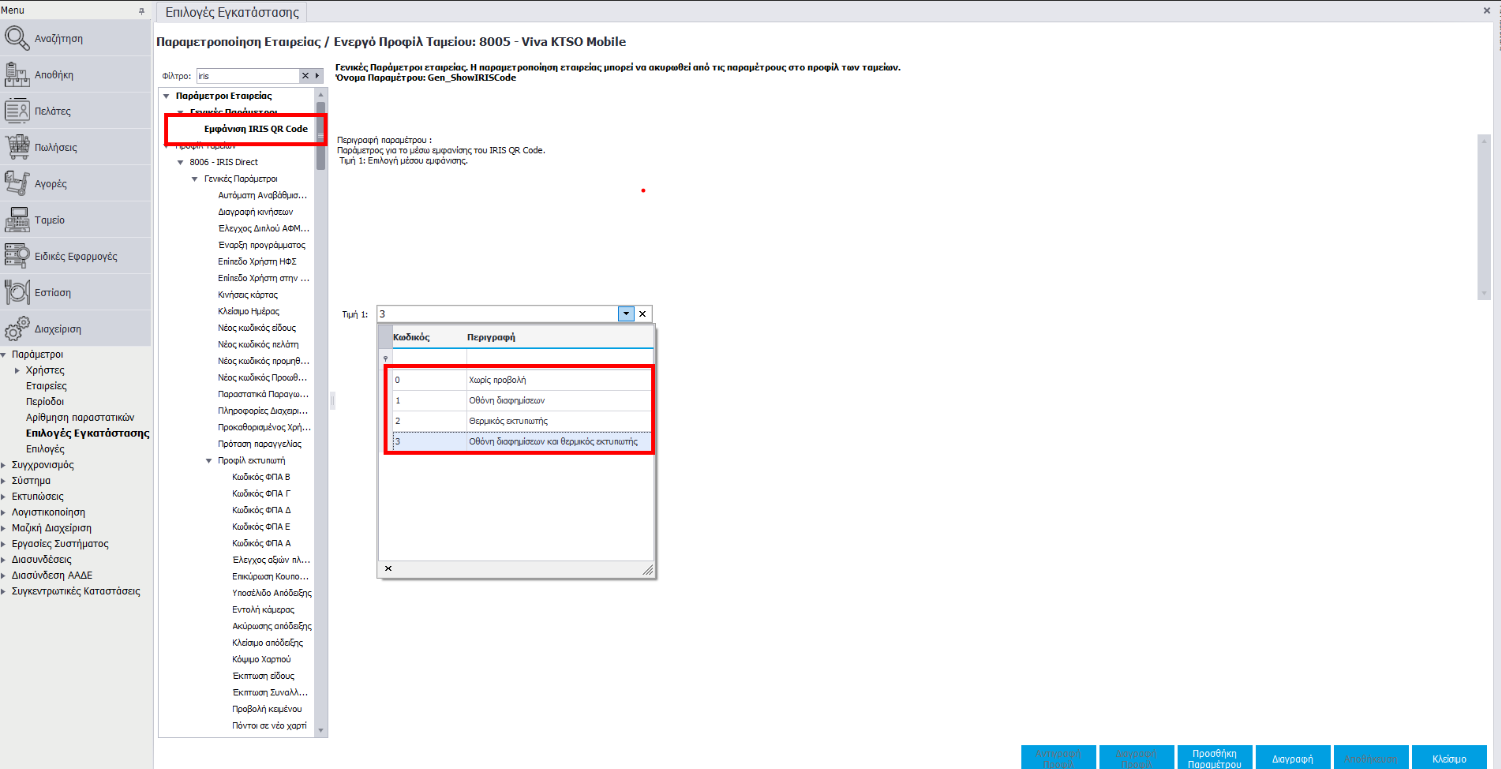The width and height of the screenshot is (1501, 769).
Task: Open the Αναζήτηση search module
Action: [75, 38]
